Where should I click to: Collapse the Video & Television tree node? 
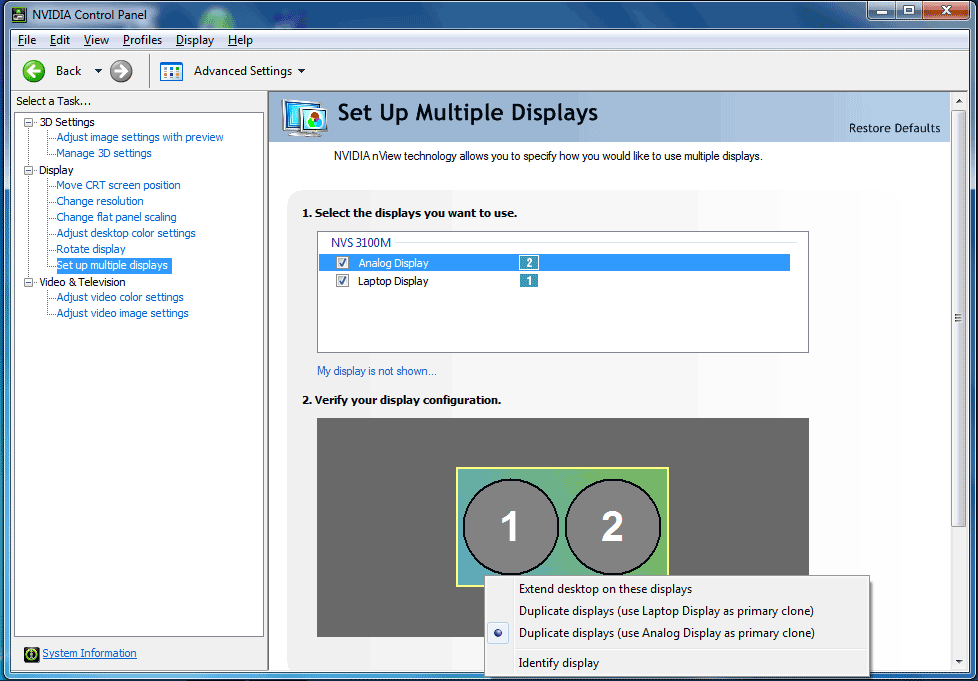tap(28, 283)
